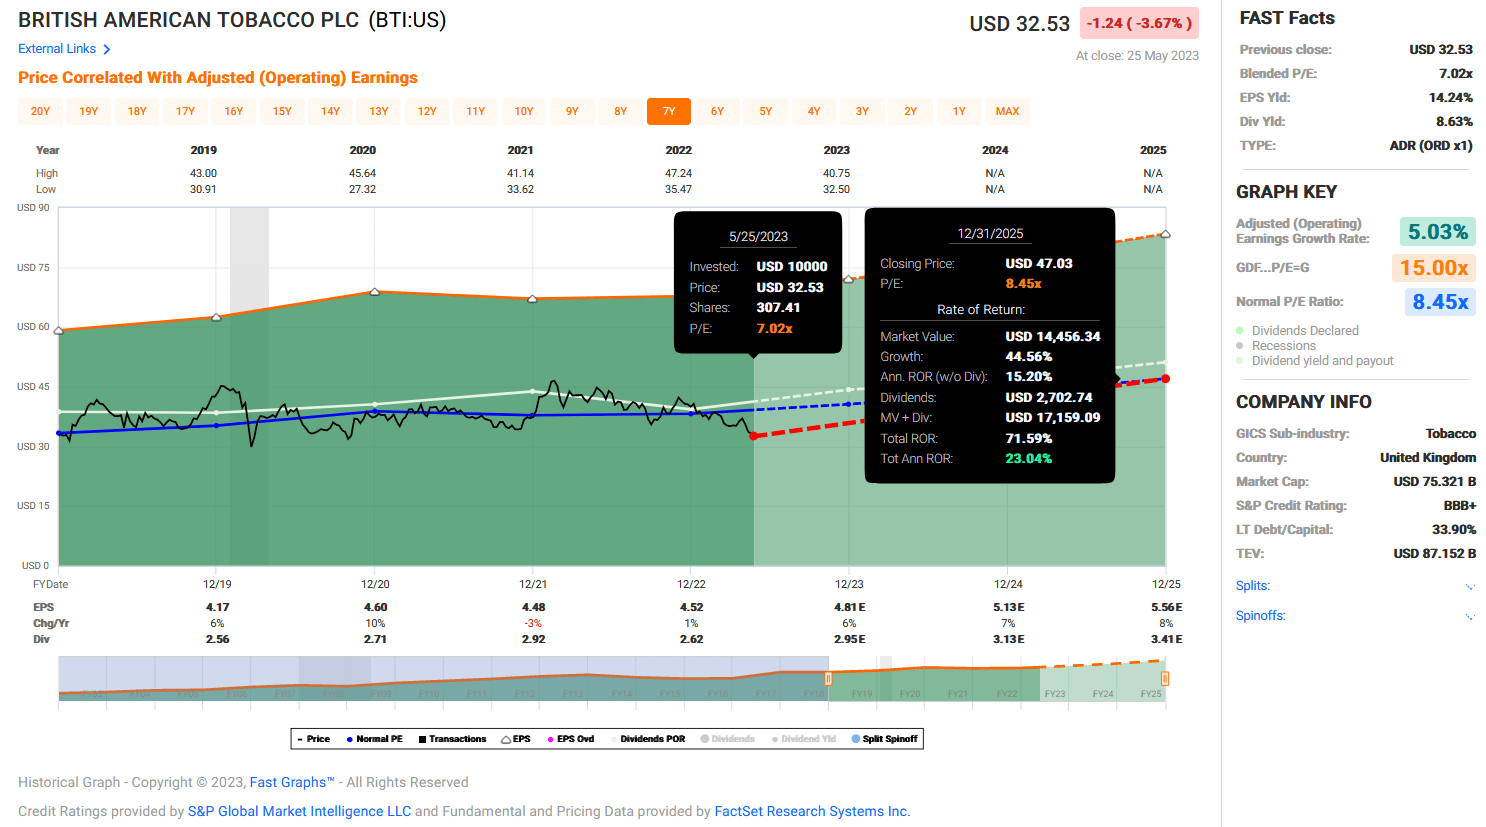Viewport: 1486px width, 827px height.
Task: Select the 16Y time range tab
Action: pos(234,111)
